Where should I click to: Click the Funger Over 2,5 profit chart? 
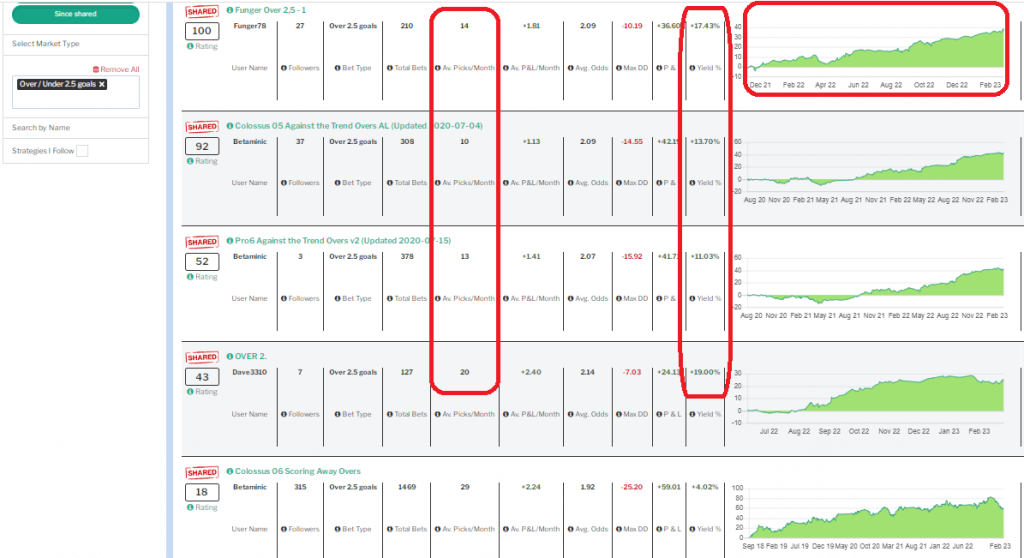tap(875, 50)
